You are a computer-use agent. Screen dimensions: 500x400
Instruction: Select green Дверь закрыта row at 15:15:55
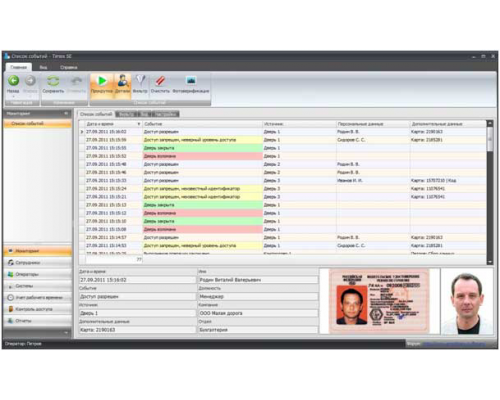[282, 148]
